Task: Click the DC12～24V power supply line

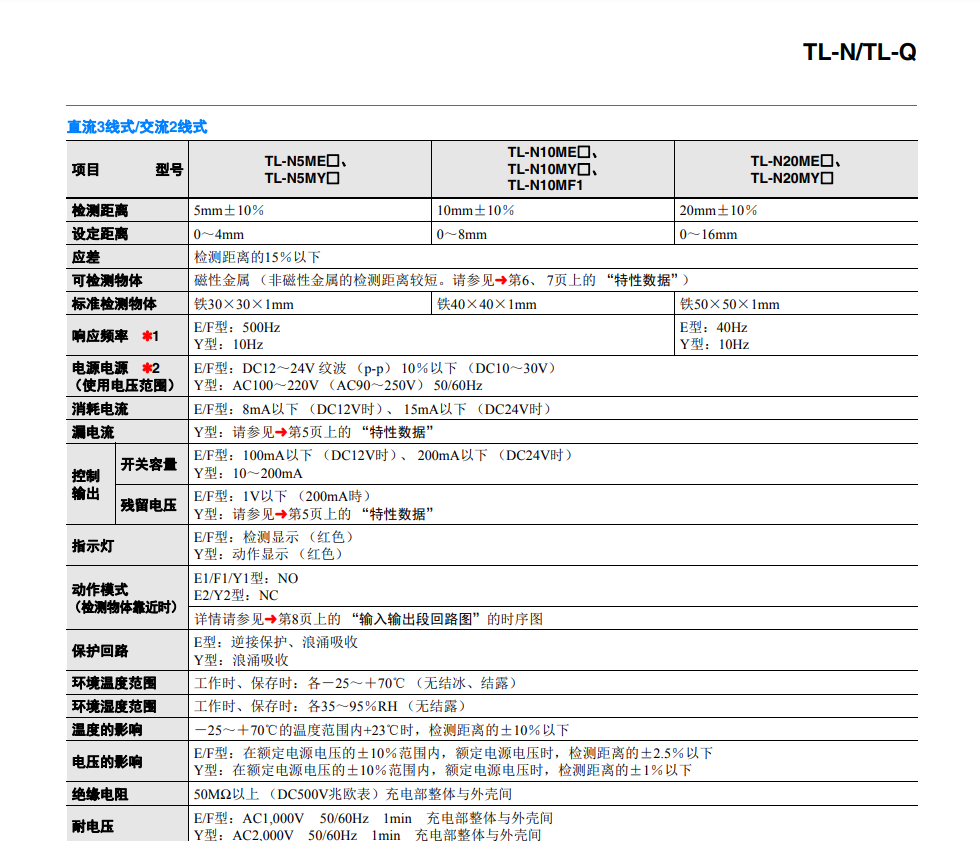Action: (x=374, y=368)
